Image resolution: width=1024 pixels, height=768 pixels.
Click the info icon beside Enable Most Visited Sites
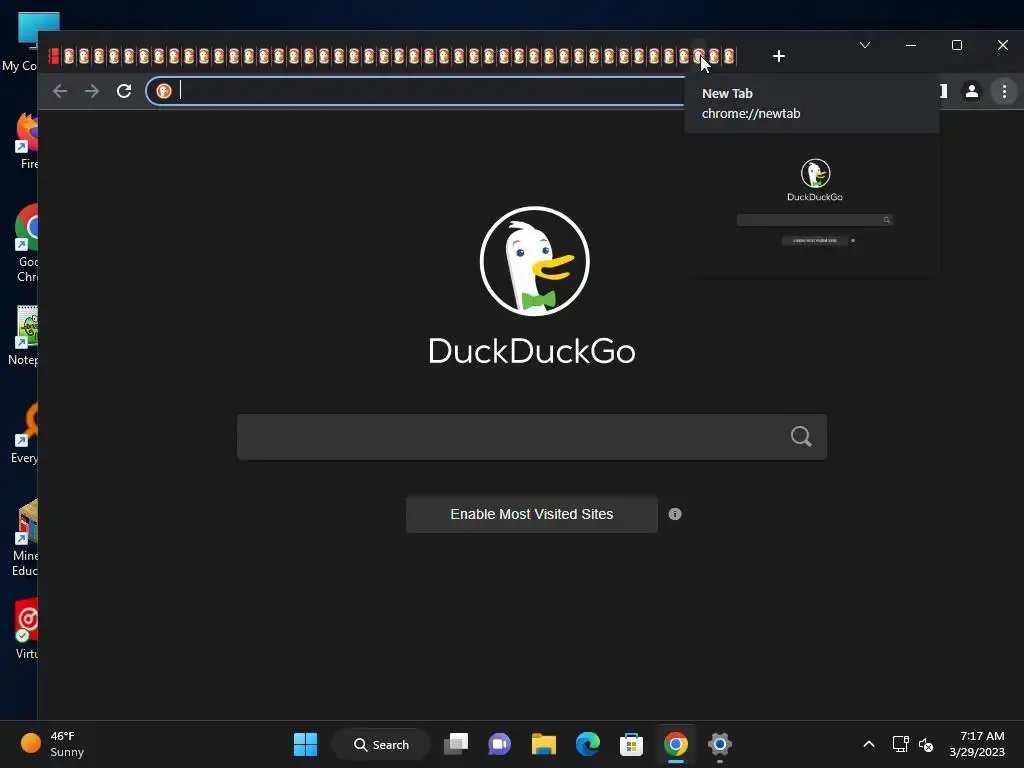point(675,514)
